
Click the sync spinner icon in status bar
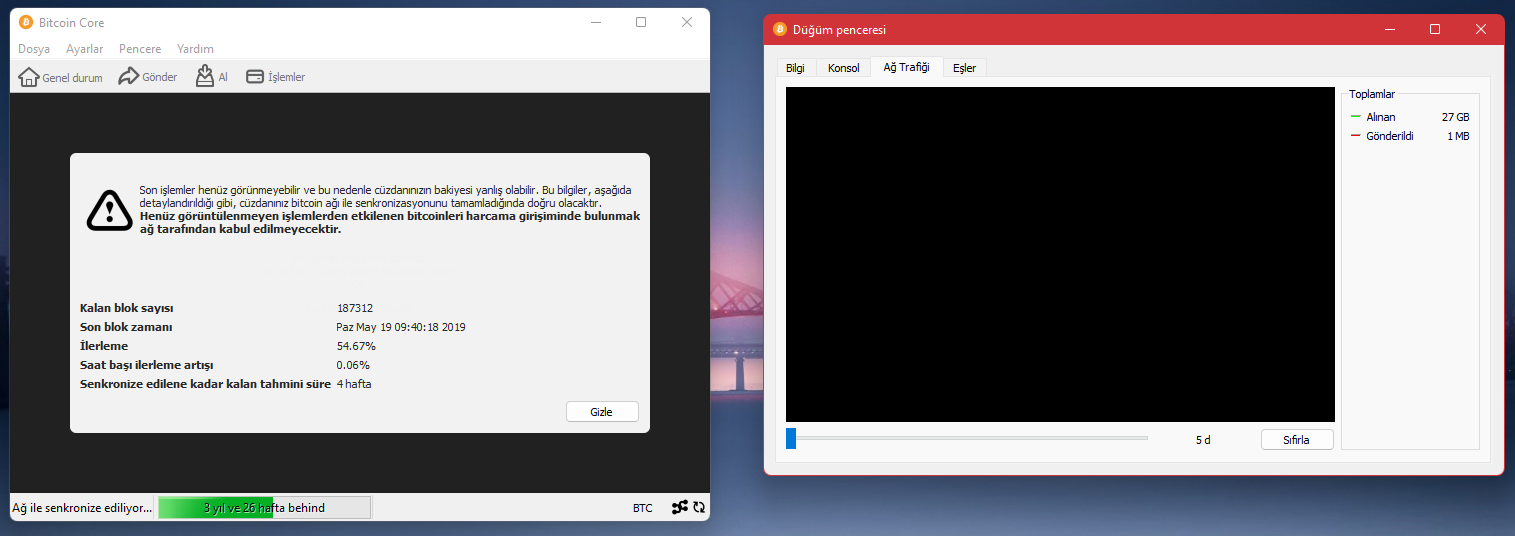(699, 508)
